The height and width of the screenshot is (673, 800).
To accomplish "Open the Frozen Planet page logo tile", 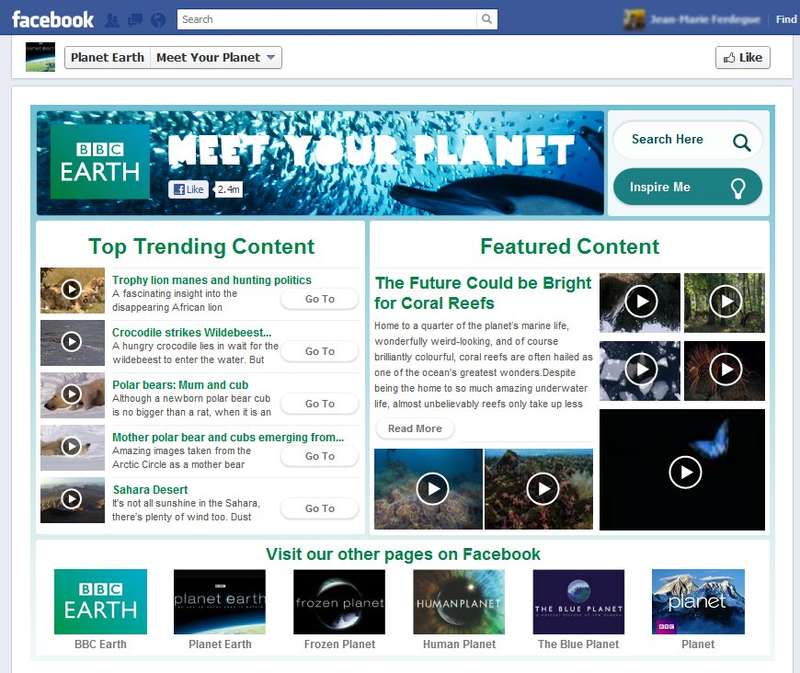I will coord(339,602).
